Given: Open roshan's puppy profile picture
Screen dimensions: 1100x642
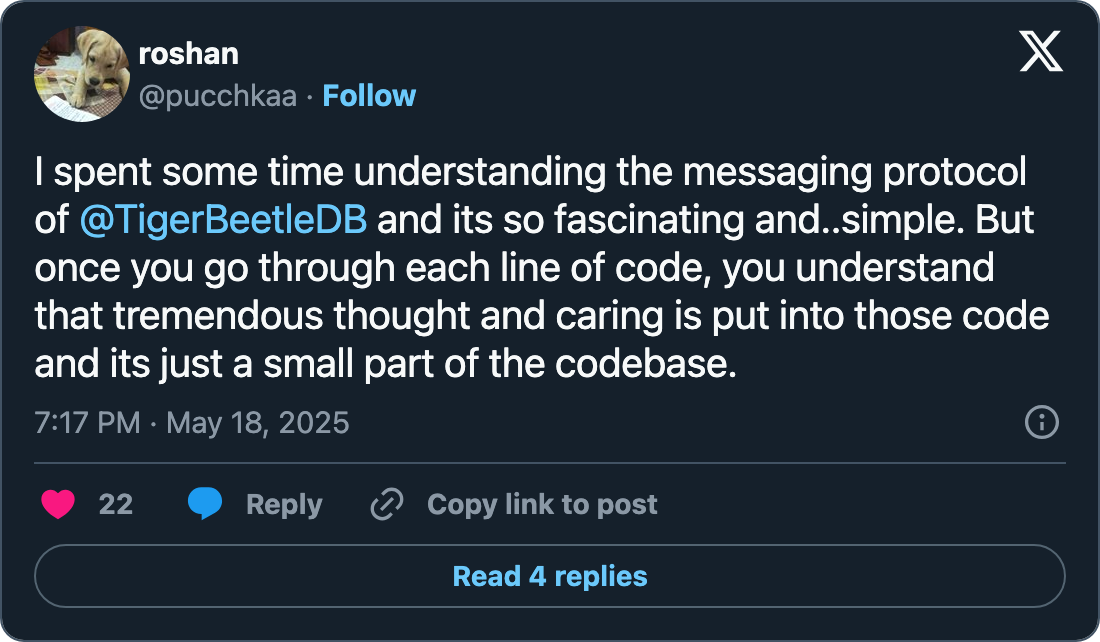Looking at the screenshot, I should point(81,75).
